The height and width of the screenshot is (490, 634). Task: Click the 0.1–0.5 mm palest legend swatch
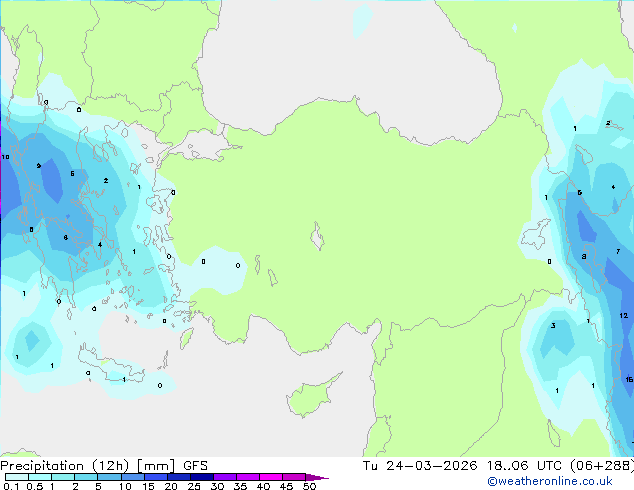pyautogui.click(x=17, y=477)
